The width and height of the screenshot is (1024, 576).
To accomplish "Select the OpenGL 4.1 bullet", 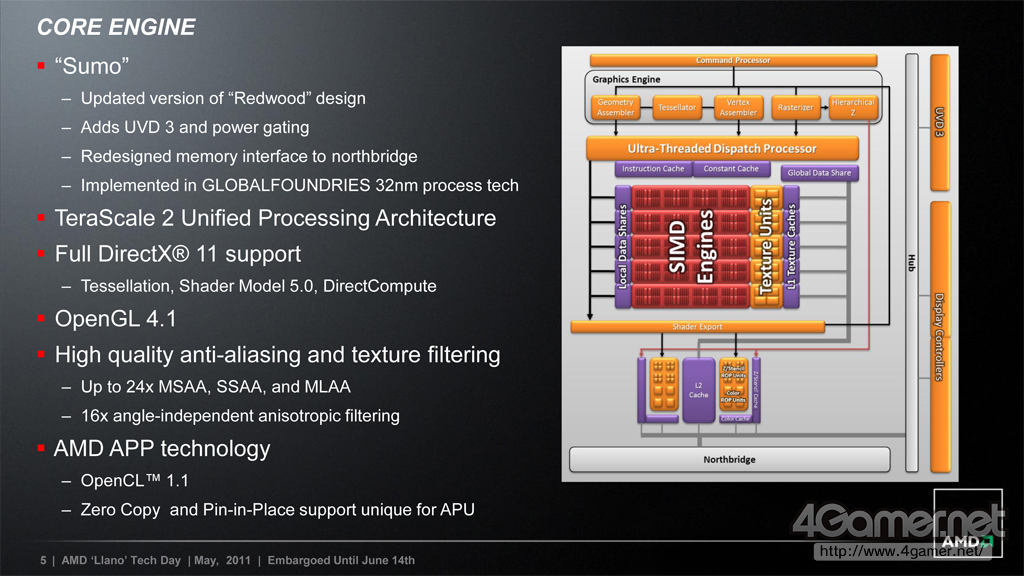I will (x=116, y=319).
